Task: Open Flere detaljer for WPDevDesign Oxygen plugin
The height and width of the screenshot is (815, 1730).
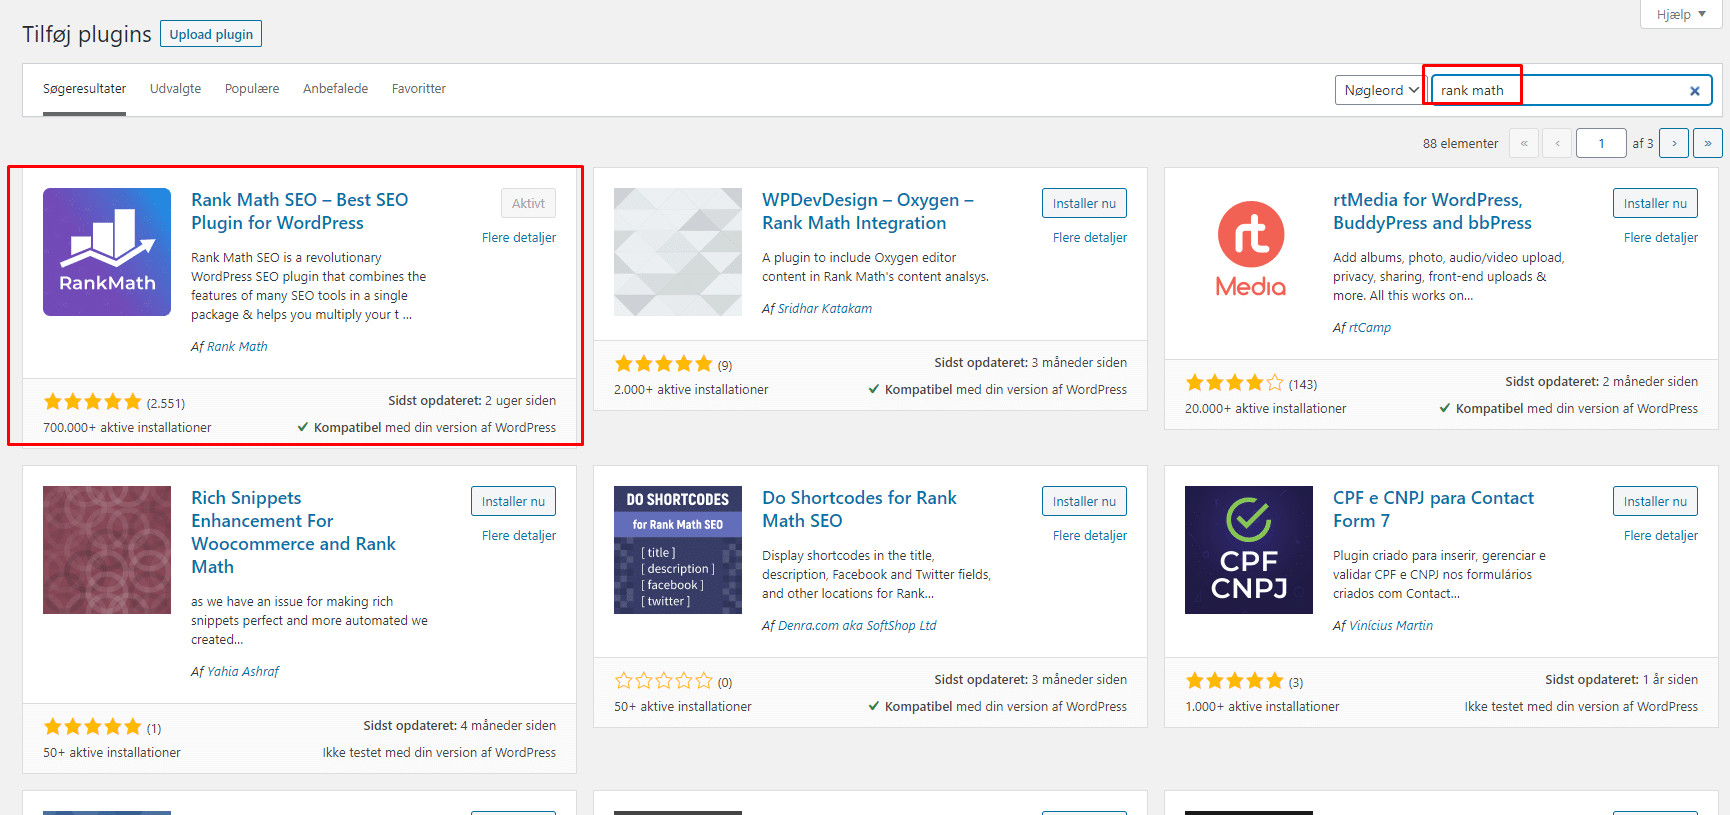Action: 1090,238
